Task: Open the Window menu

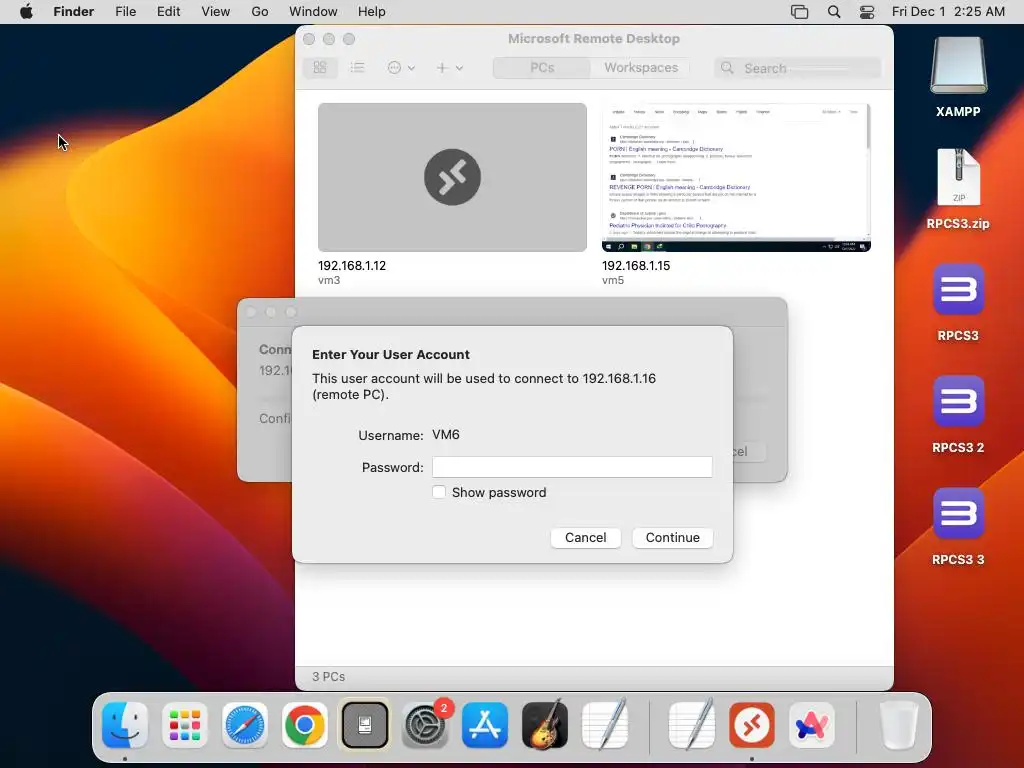Action: pos(313,12)
